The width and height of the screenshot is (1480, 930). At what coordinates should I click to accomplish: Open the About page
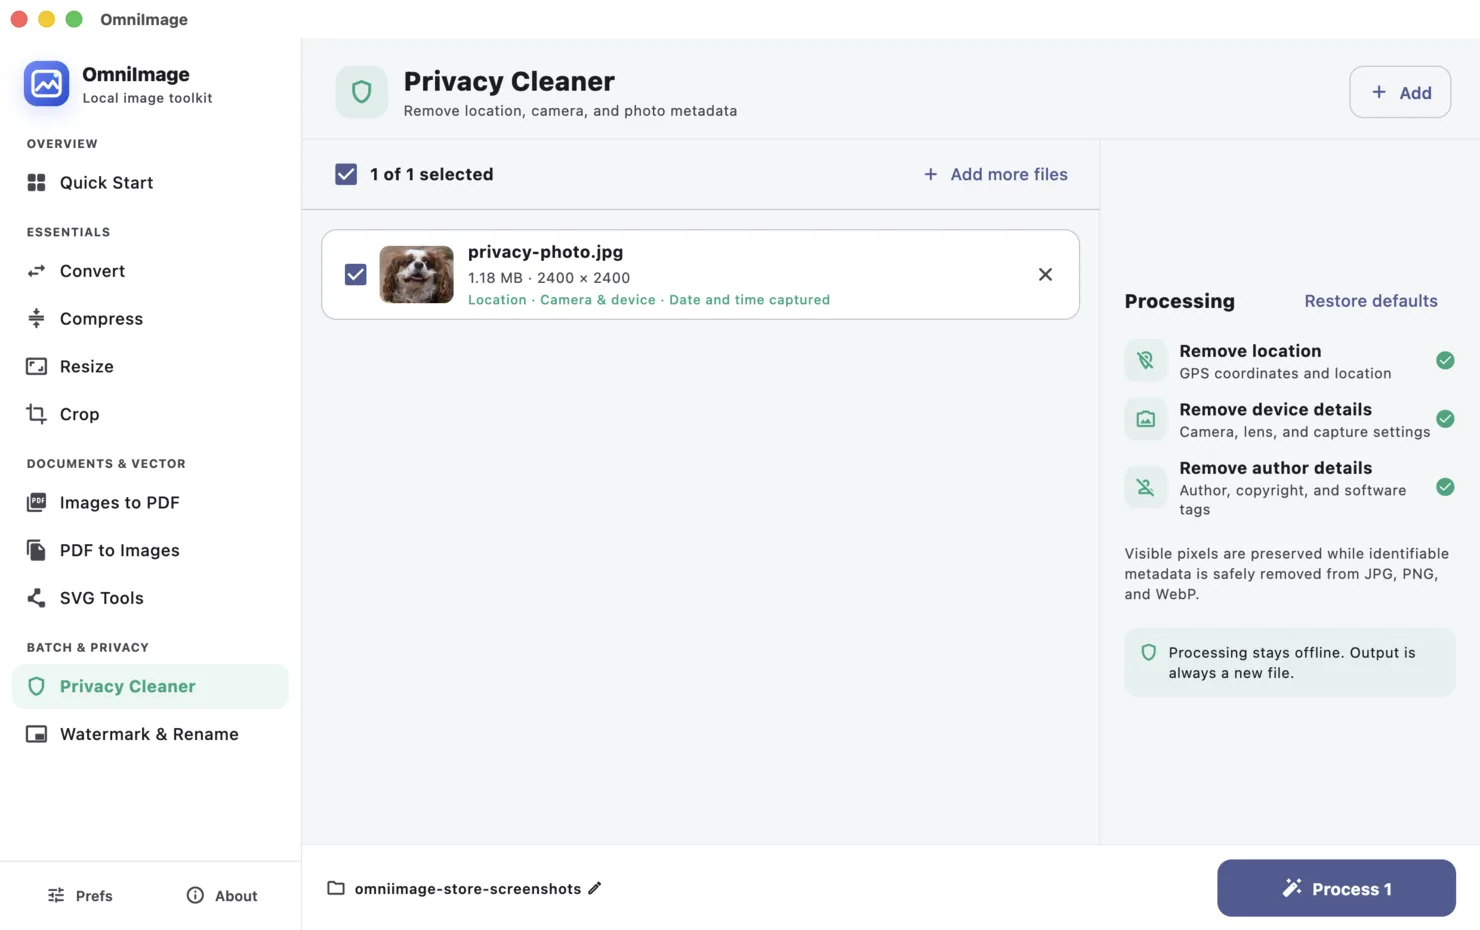coord(222,895)
